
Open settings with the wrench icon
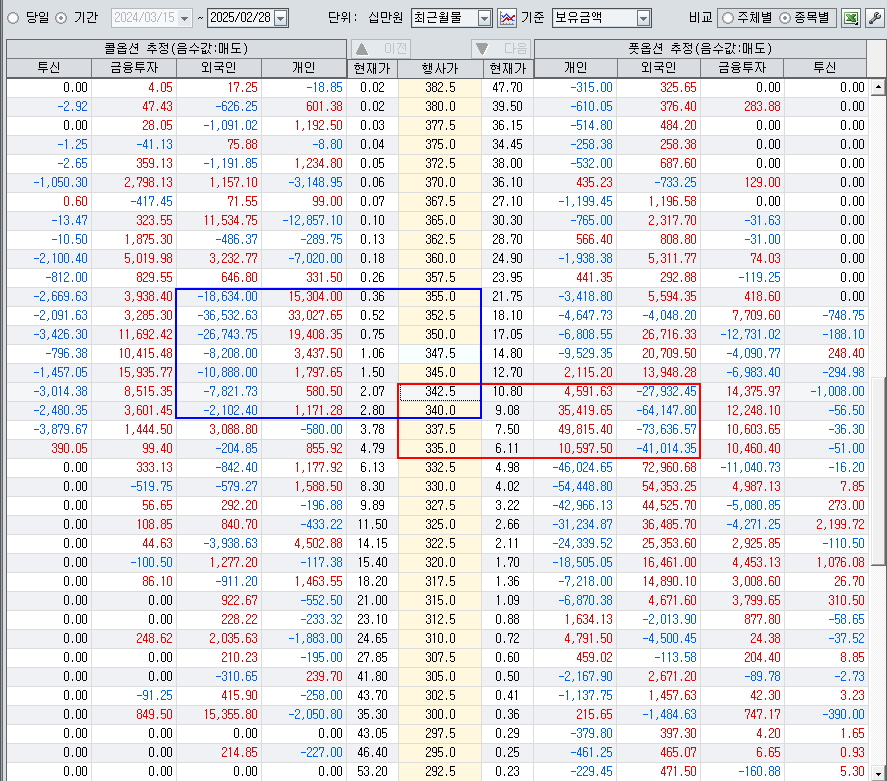pos(873,18)
